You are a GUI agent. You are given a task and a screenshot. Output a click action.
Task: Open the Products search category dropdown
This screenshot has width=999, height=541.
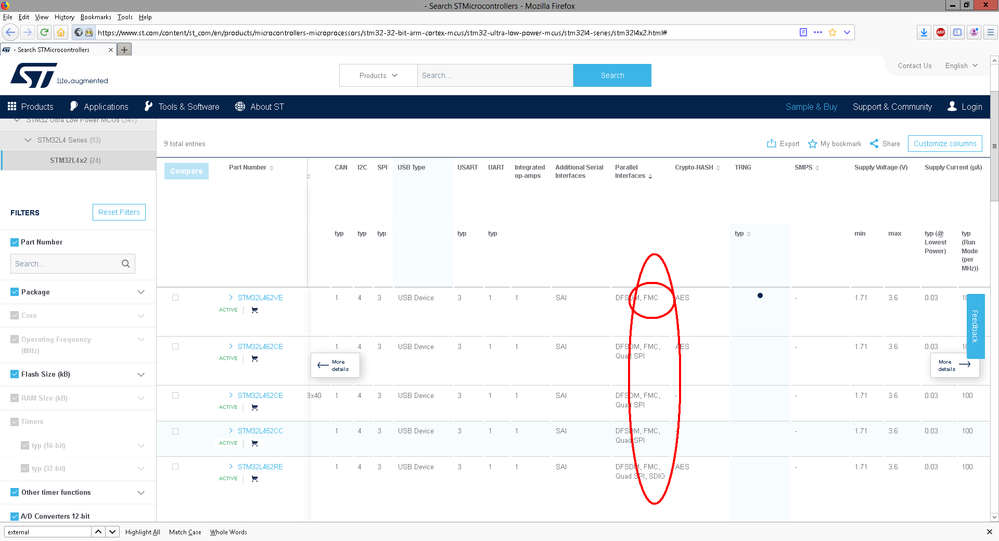tap(378, 75)
